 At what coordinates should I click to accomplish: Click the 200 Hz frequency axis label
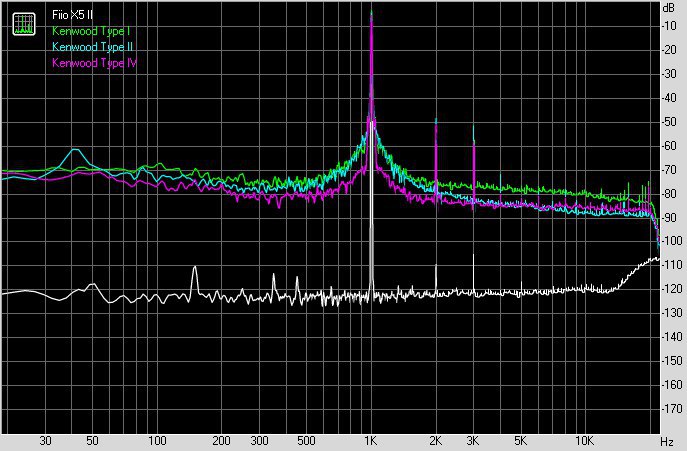tap(221, 440)
